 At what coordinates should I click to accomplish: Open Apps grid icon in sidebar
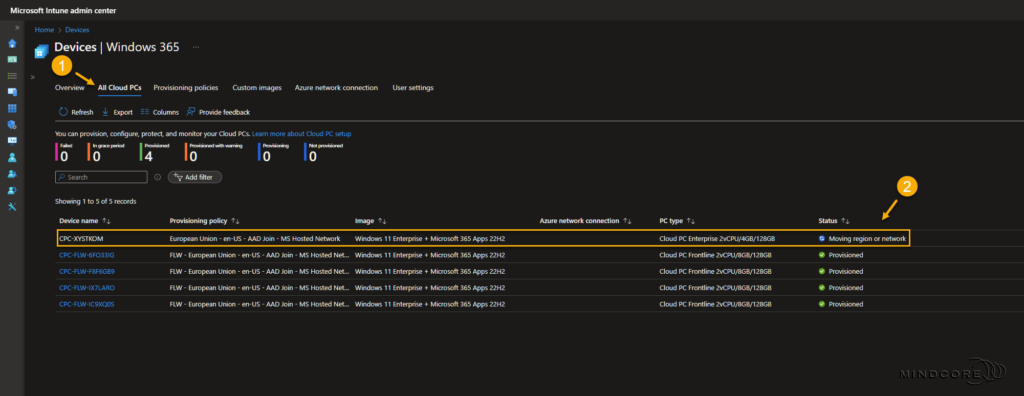point(12,108)
